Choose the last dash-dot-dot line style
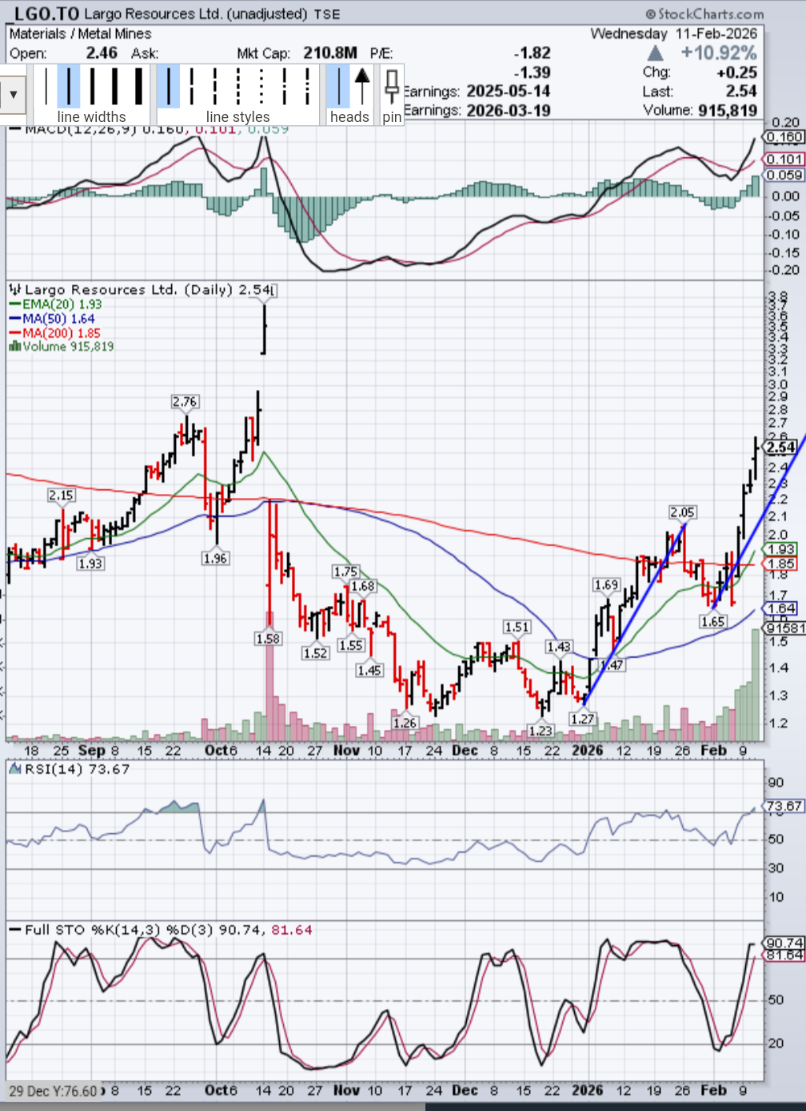Screen dimensions: 806x1111 point(308,86)
